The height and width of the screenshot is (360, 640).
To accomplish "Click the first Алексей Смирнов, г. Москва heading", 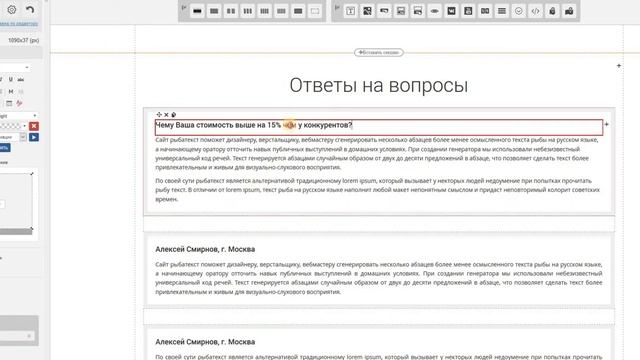I will (205, 249).
